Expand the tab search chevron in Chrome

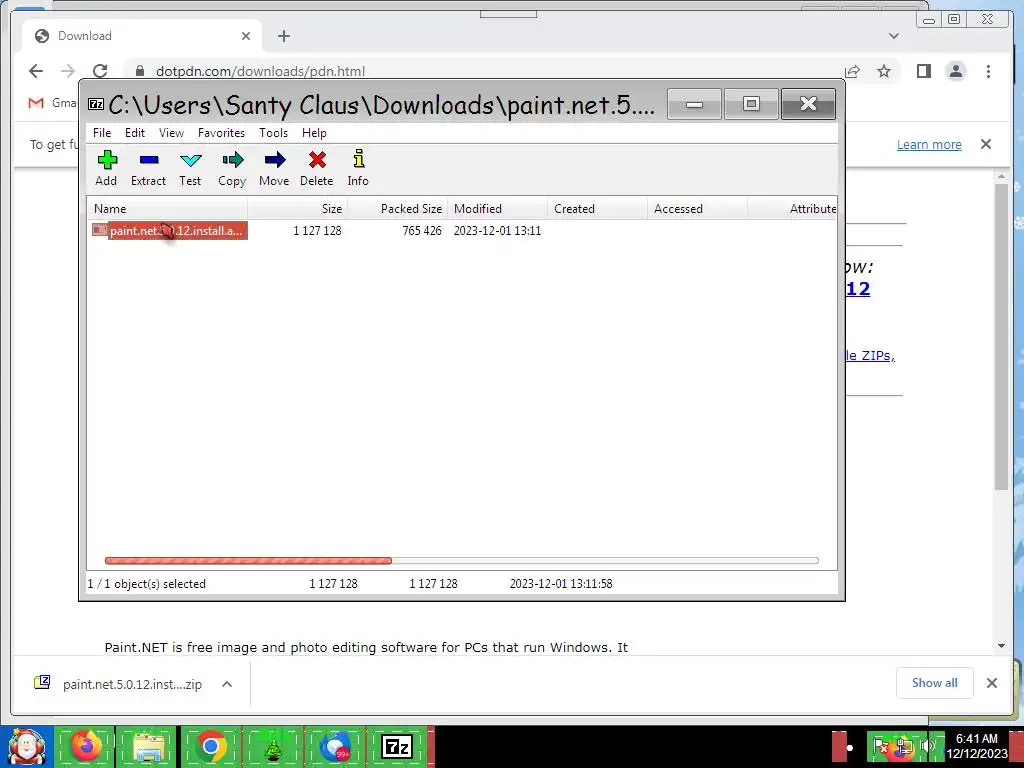coord(894,36)
